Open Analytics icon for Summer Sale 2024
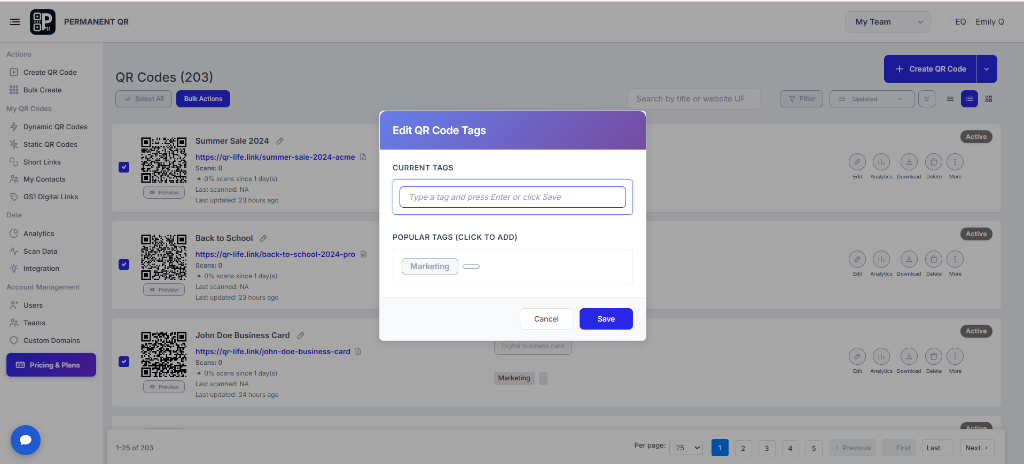Viewport: 1024px width, 464px height. (882, 161)
